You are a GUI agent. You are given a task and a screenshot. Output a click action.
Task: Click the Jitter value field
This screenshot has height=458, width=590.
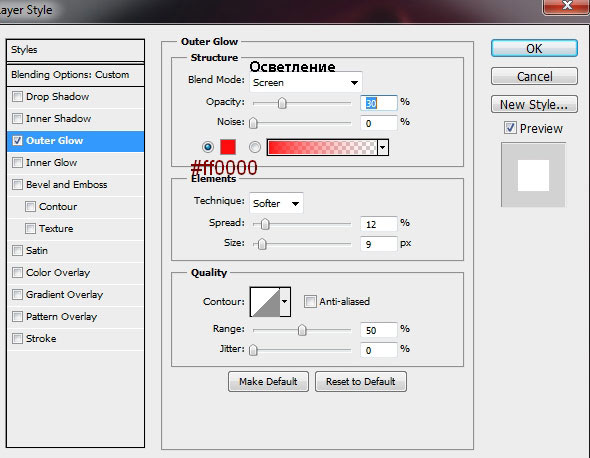tap(379, 350)
